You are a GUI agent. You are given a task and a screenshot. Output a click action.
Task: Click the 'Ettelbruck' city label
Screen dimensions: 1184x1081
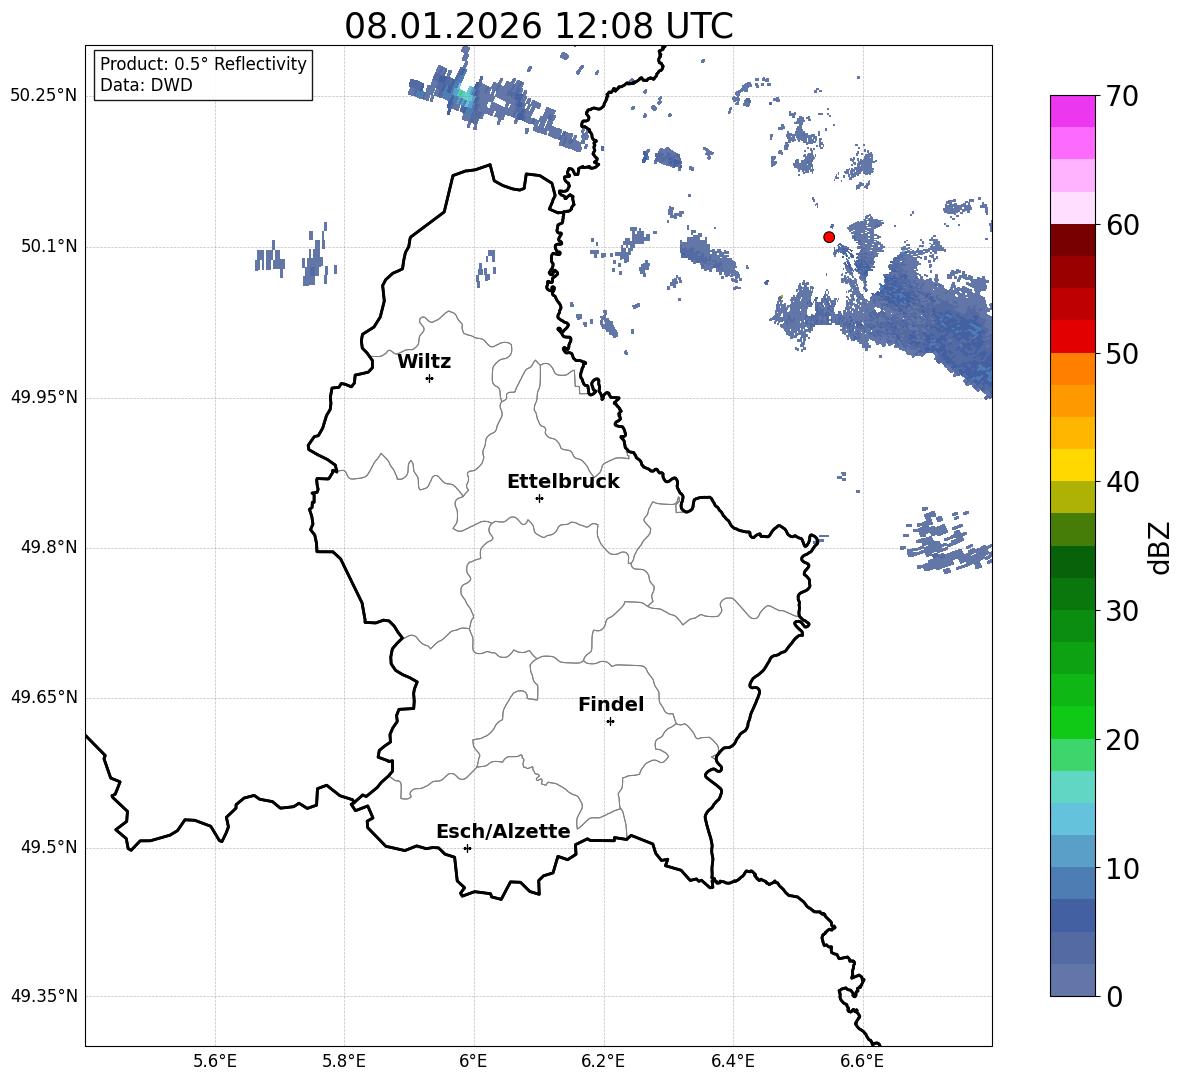563,482
